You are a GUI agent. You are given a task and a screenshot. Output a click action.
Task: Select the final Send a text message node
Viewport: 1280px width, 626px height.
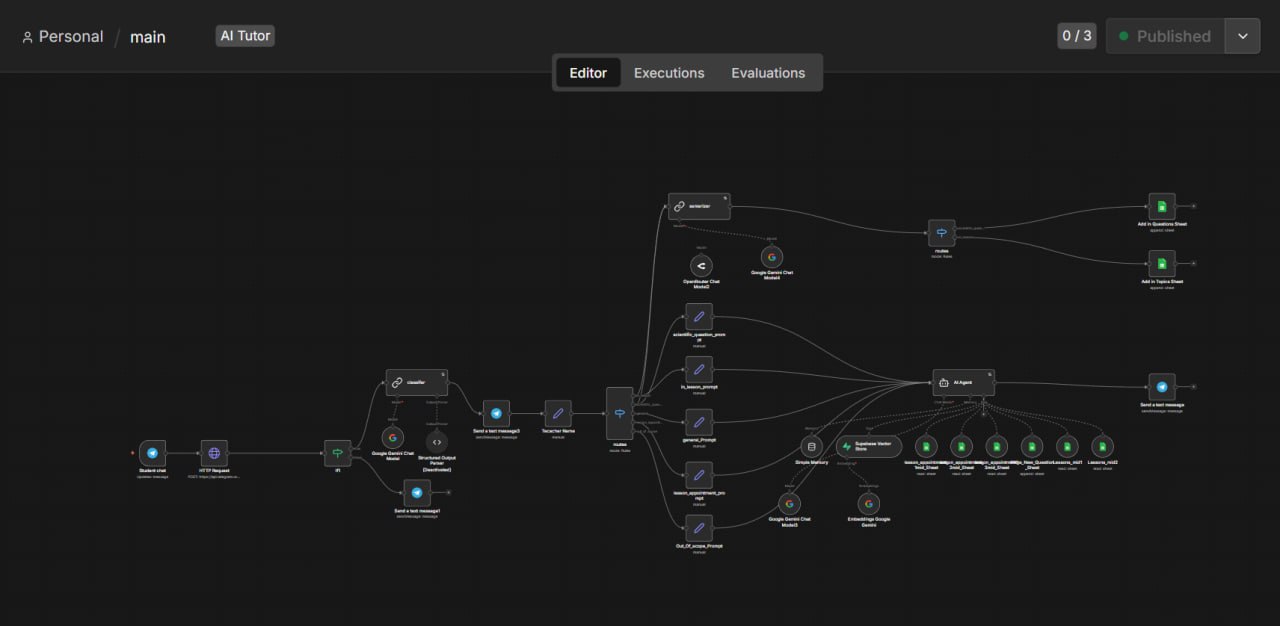(1162, 387)
